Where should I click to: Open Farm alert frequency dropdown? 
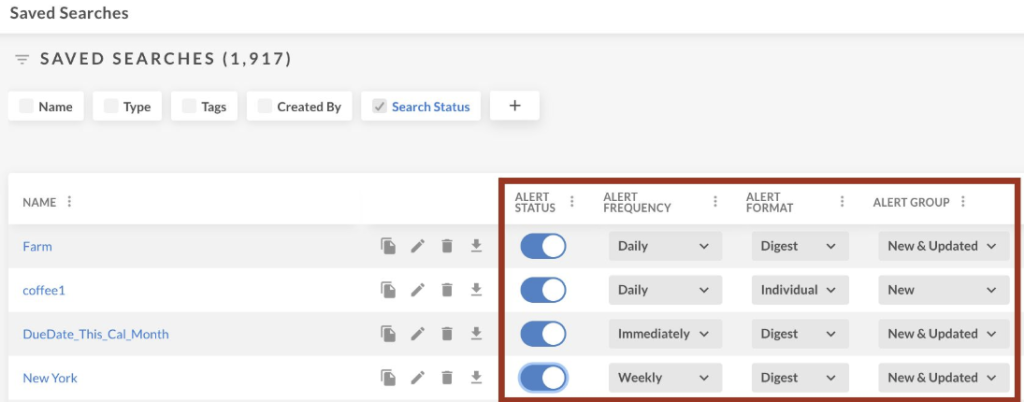pos(664,246)
